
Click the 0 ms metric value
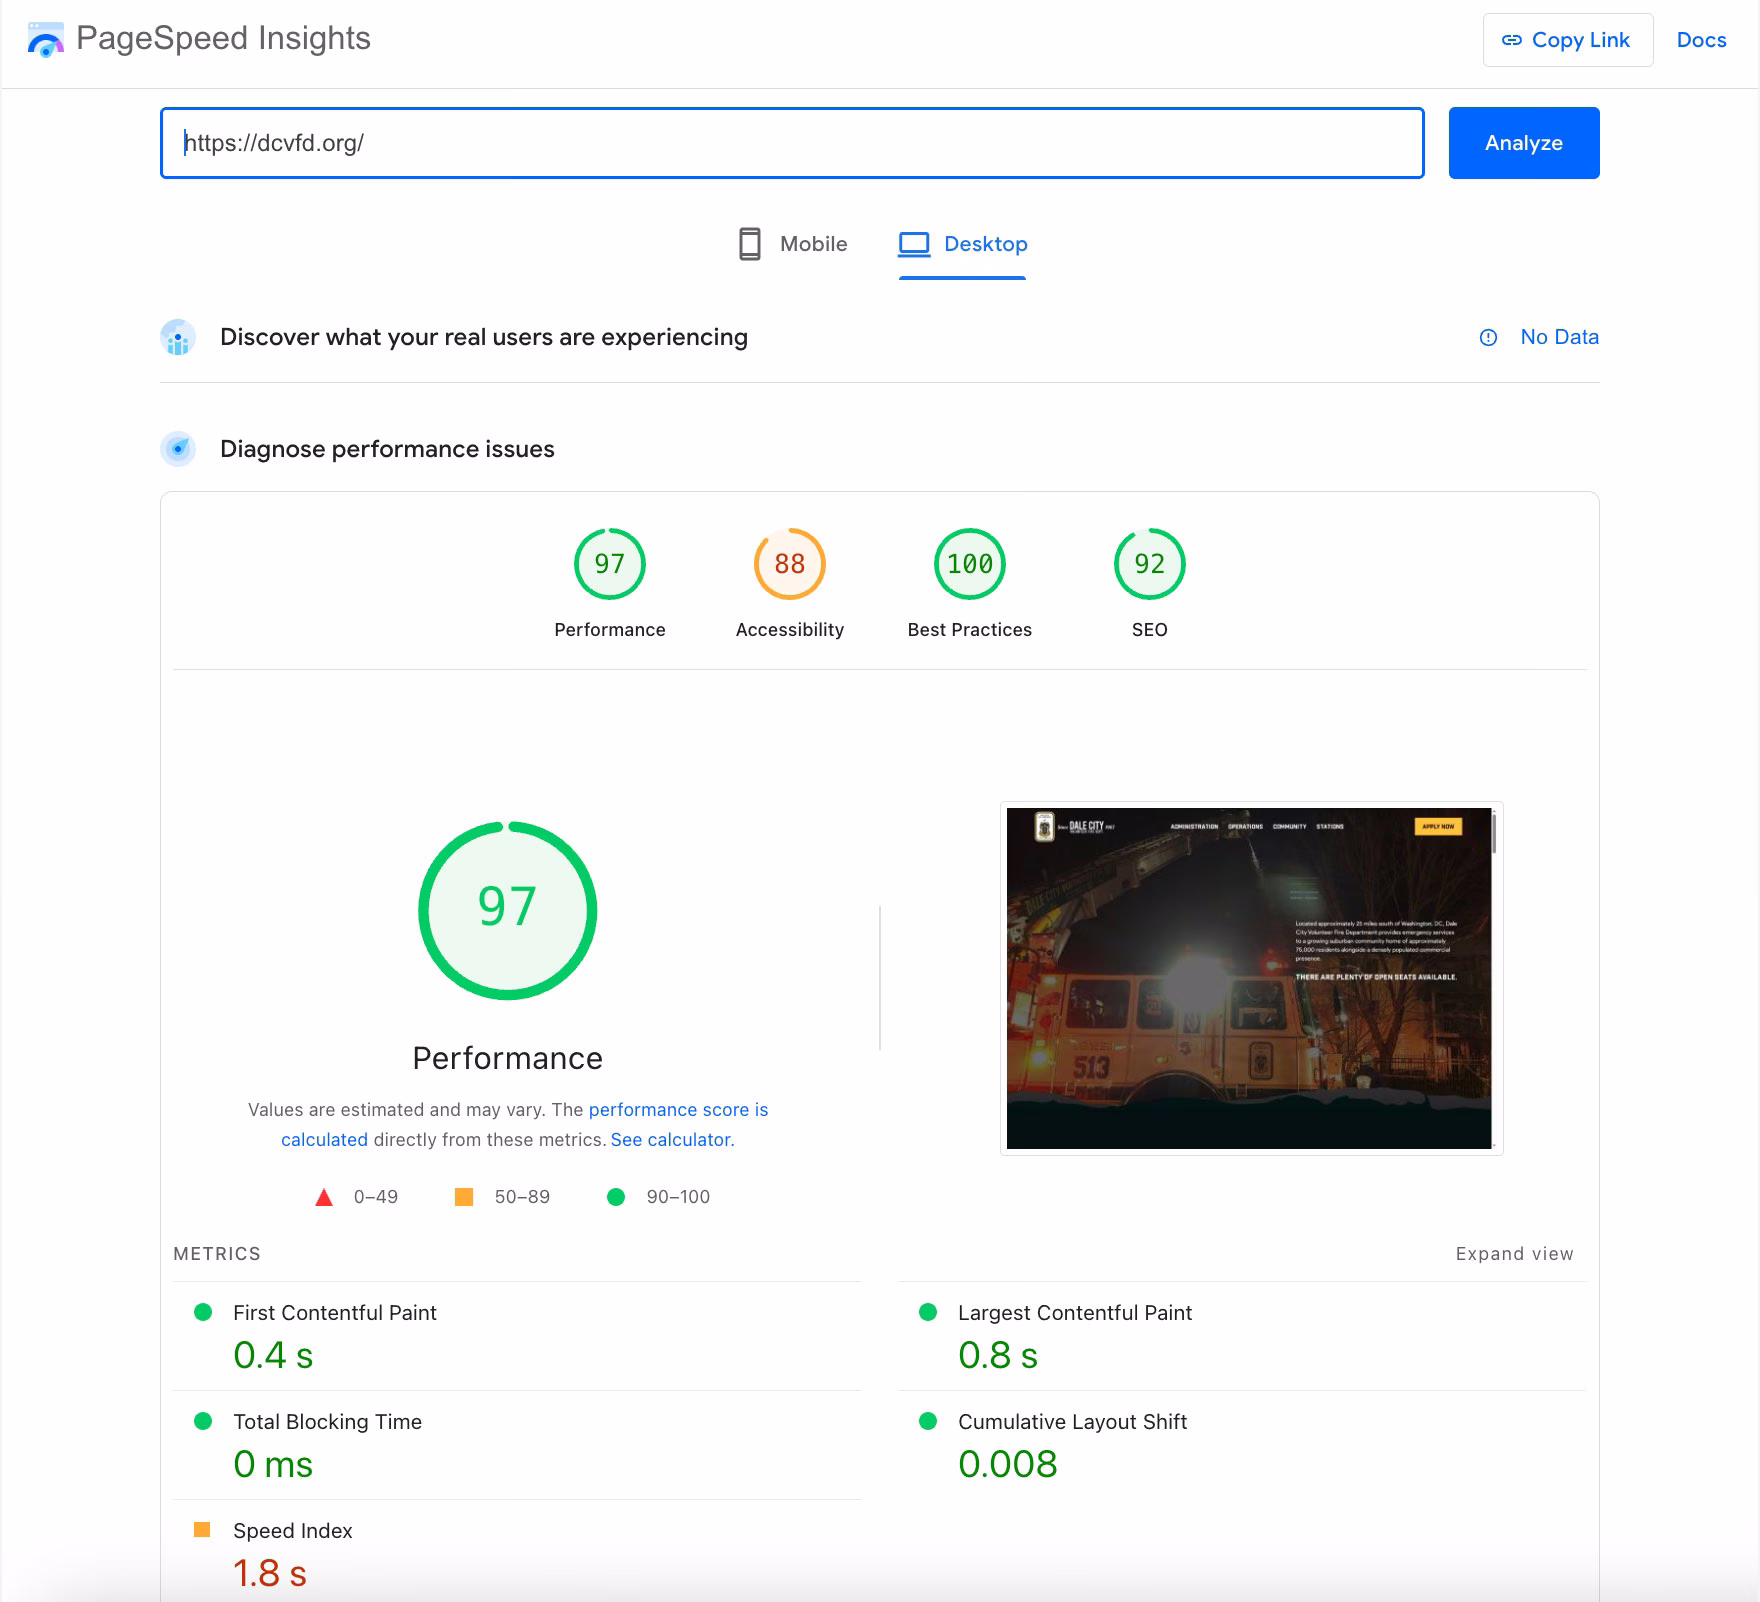(x=273, y=1464)
